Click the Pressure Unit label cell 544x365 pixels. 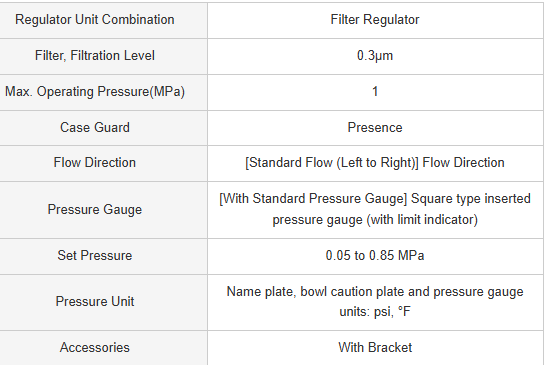103,302
